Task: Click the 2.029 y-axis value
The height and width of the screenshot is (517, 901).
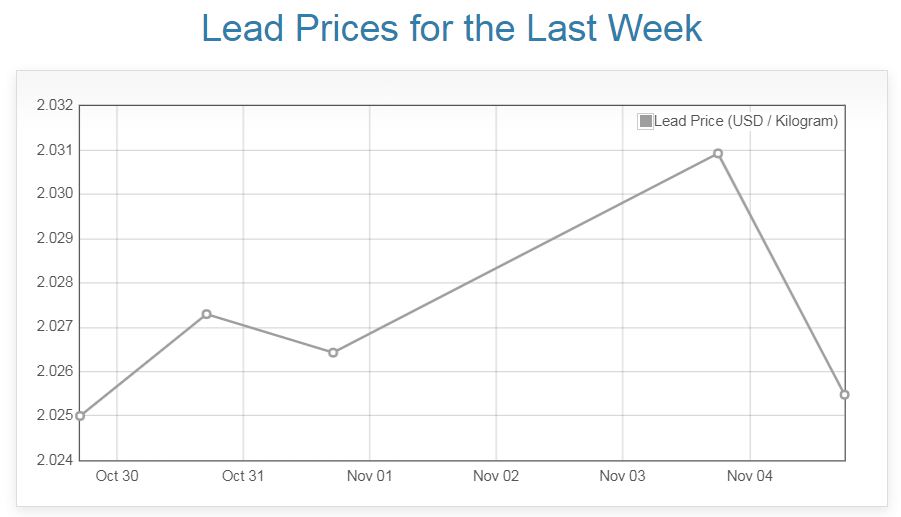Action: coord(54,238)
